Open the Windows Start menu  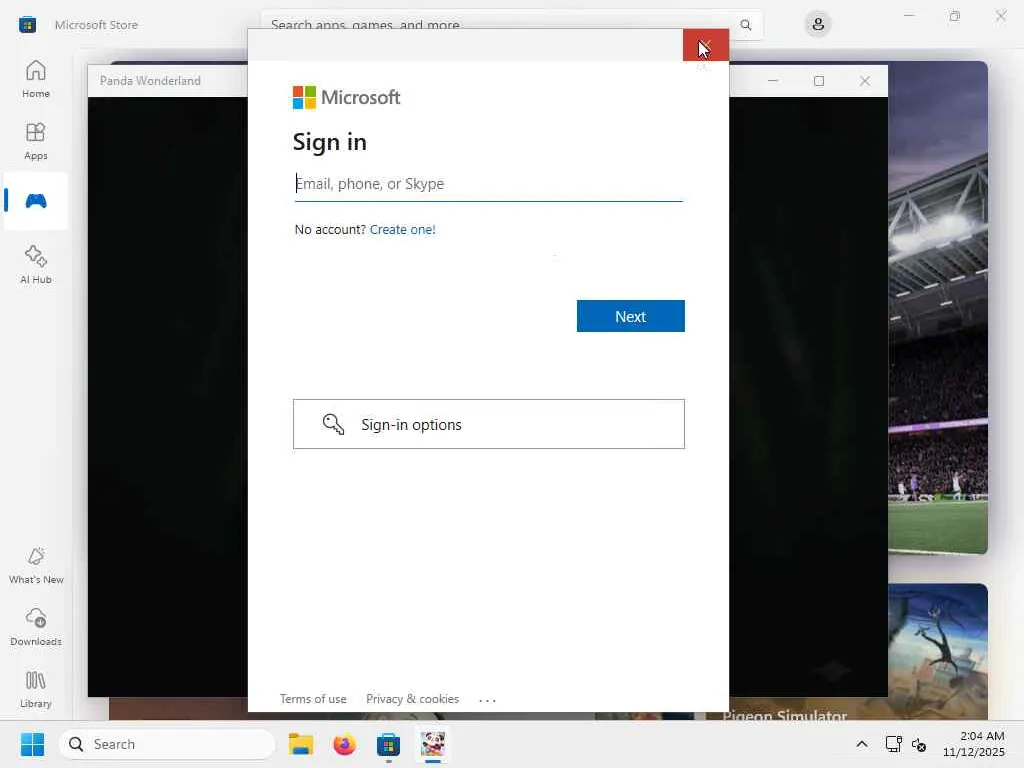(32, 744)
